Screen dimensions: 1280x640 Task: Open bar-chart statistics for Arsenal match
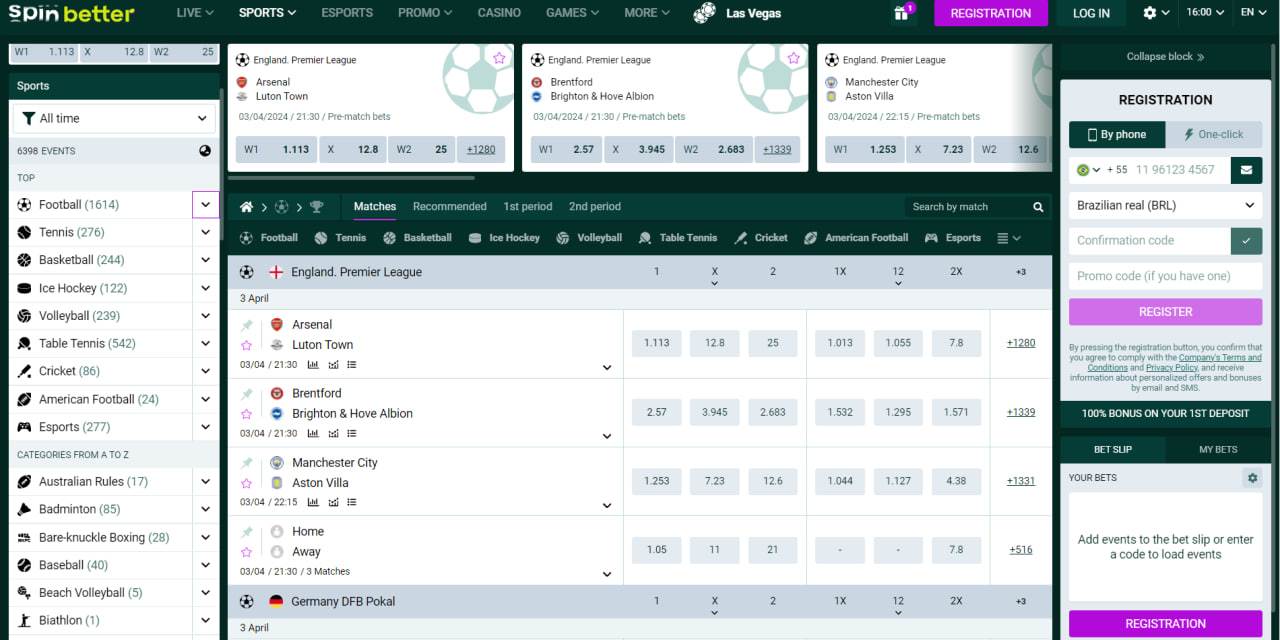[313, 365]
